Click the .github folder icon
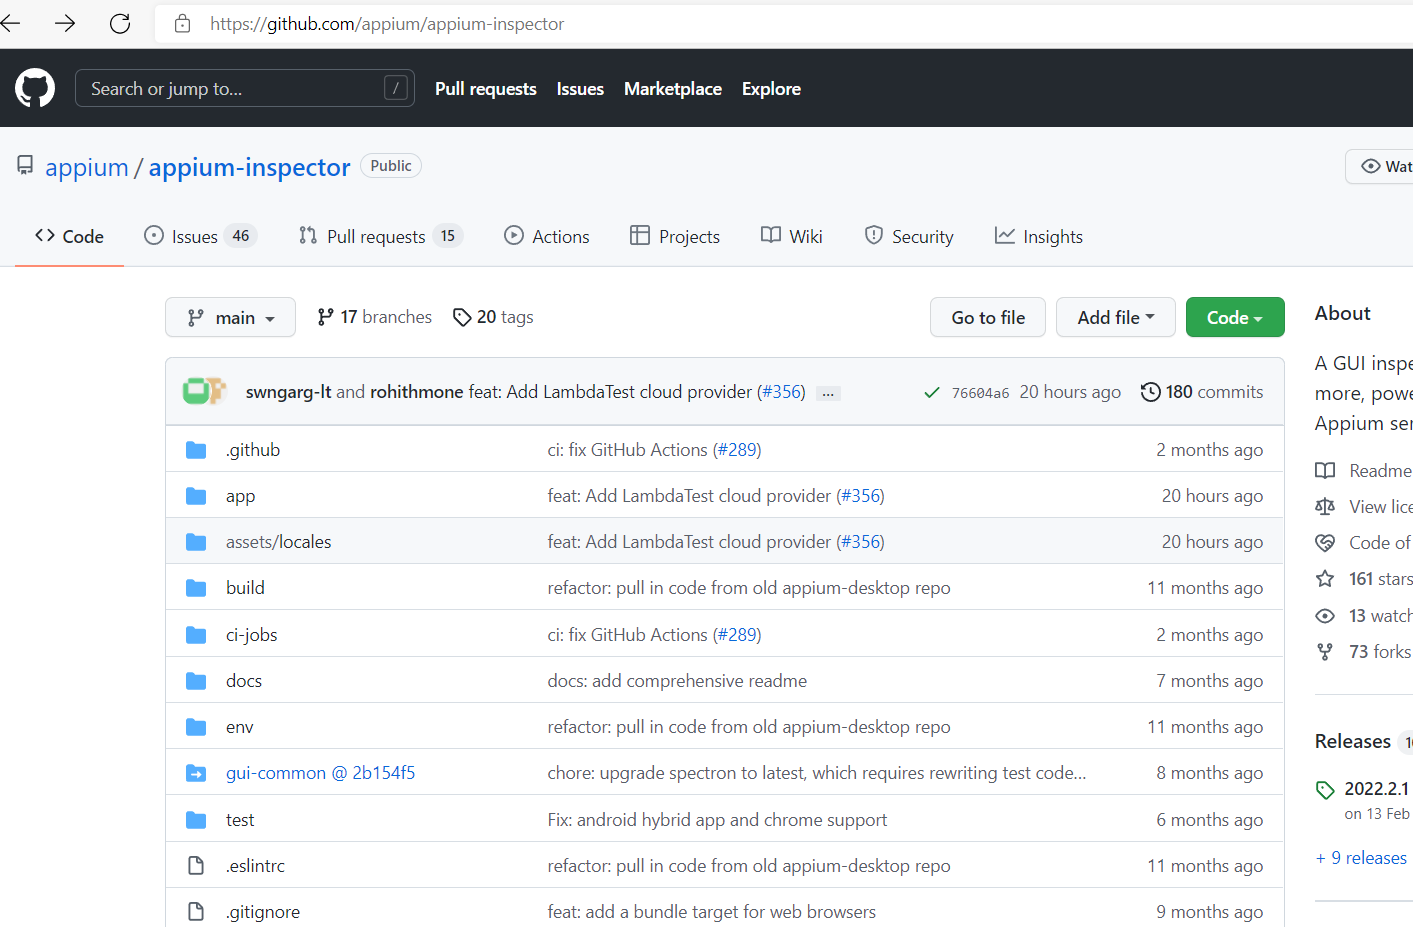The width and height of the screenshot is (1413, 927). point(196,450)
